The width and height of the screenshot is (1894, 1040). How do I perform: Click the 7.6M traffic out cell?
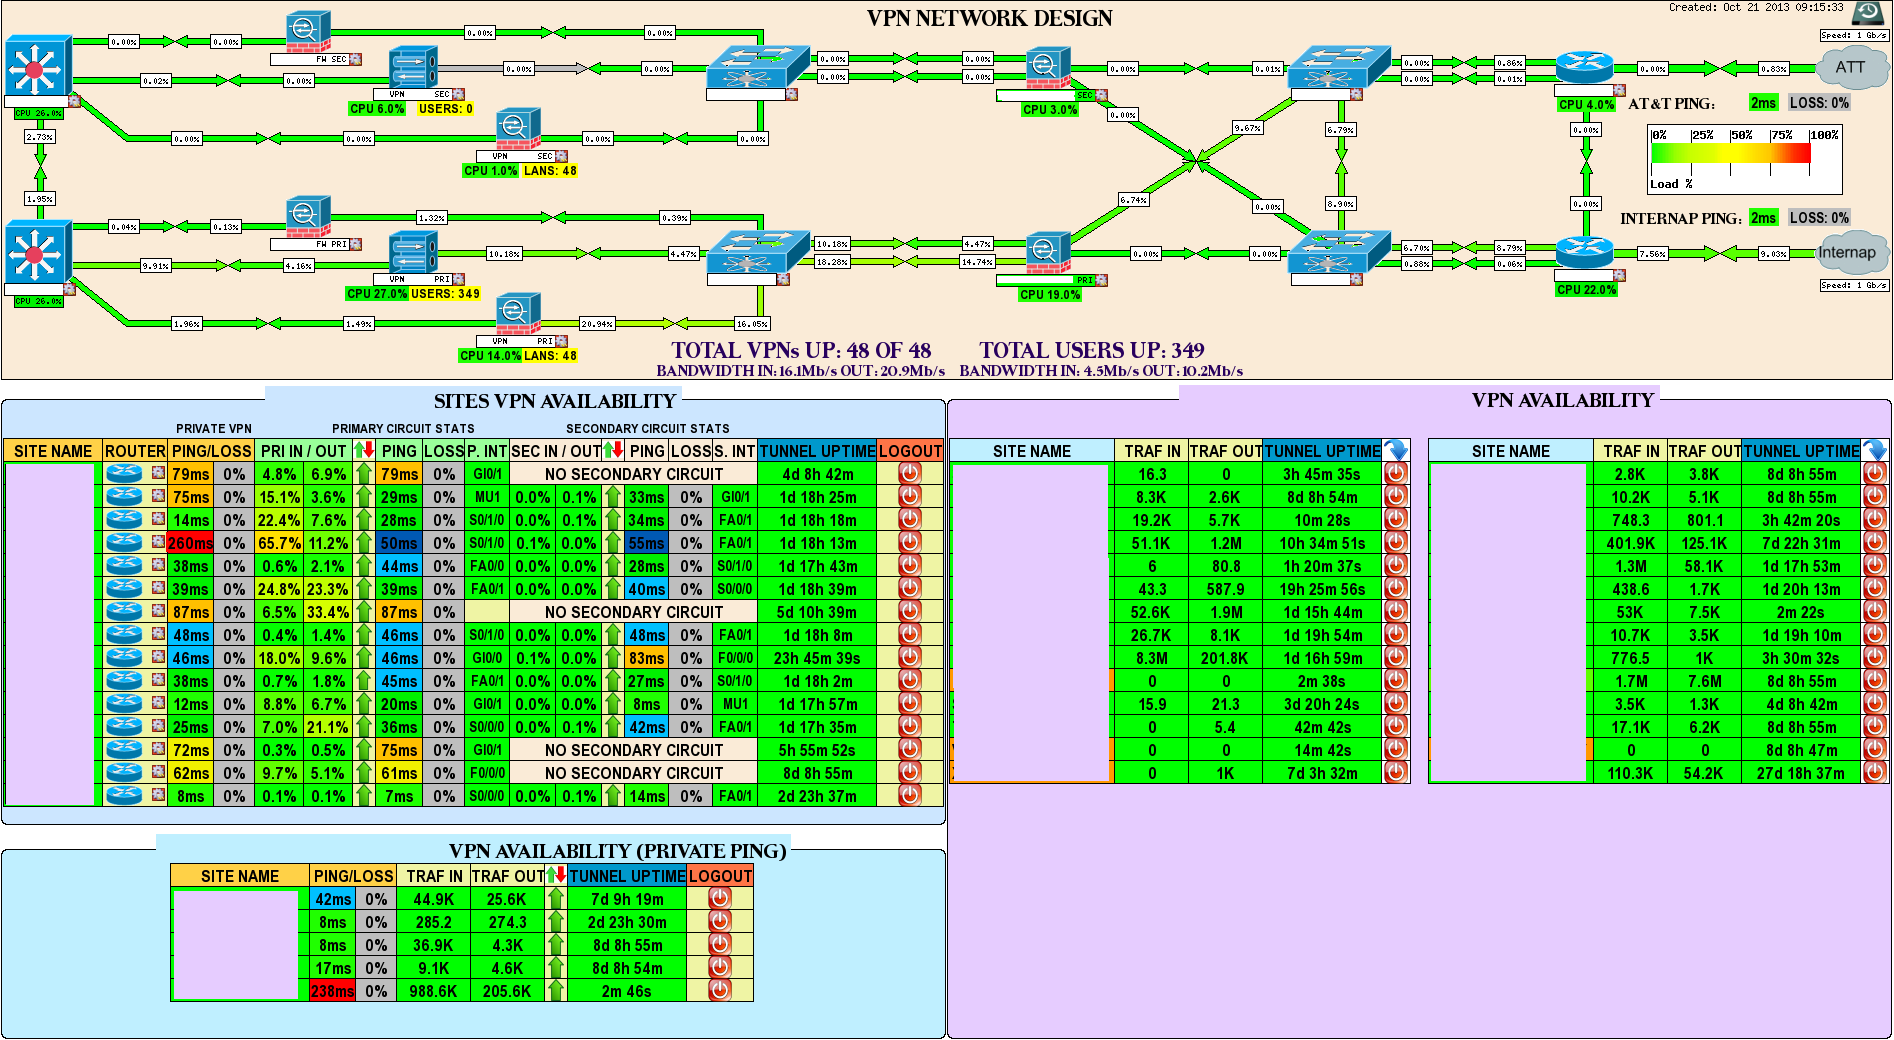click(1705, 681)
